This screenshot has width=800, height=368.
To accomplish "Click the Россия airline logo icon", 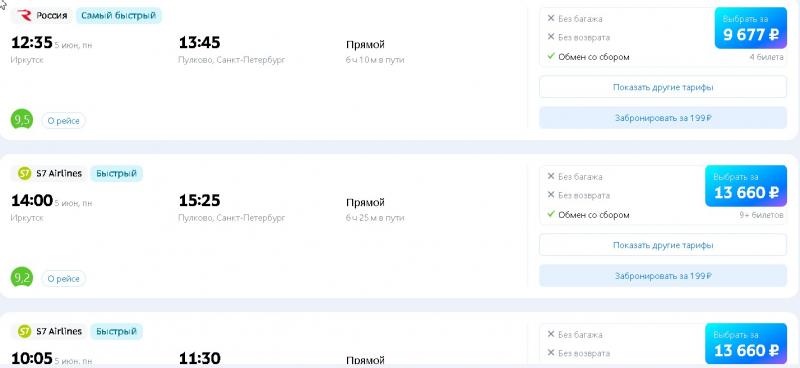I will (x=24, y=16).
